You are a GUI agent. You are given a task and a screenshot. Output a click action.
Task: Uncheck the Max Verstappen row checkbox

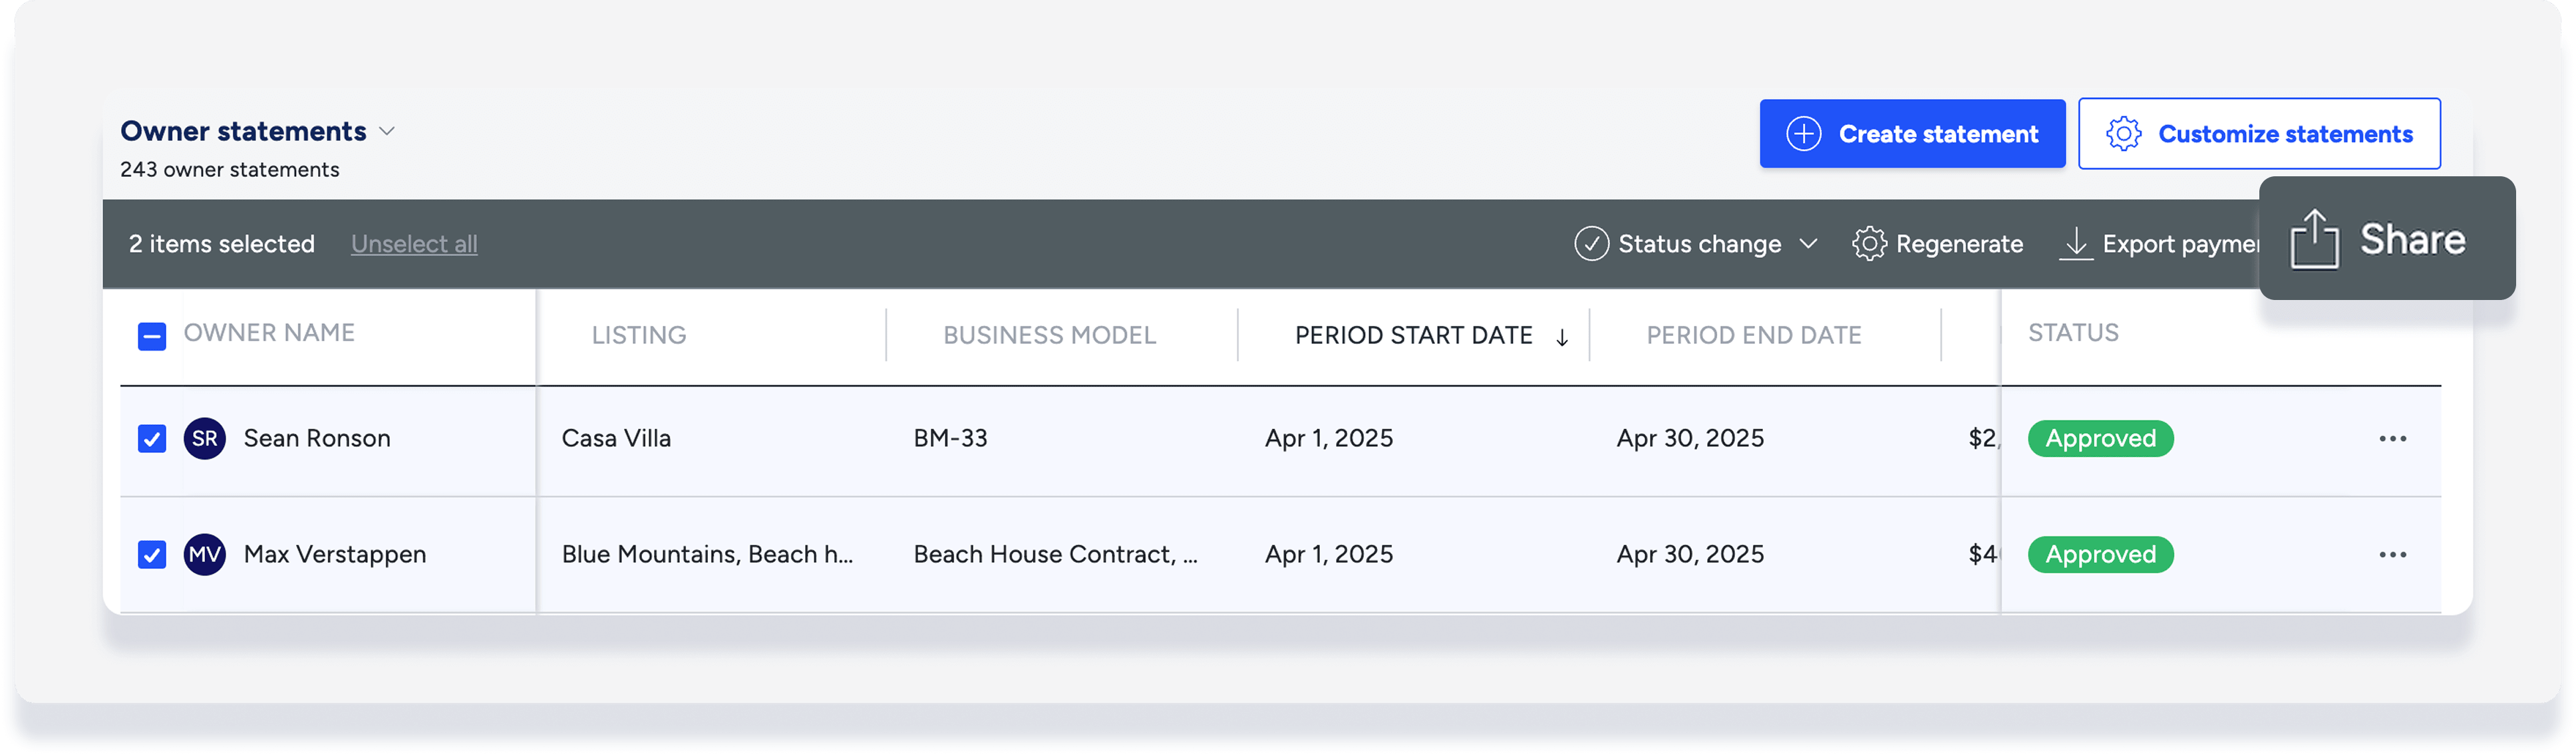(x=152, y=555)
